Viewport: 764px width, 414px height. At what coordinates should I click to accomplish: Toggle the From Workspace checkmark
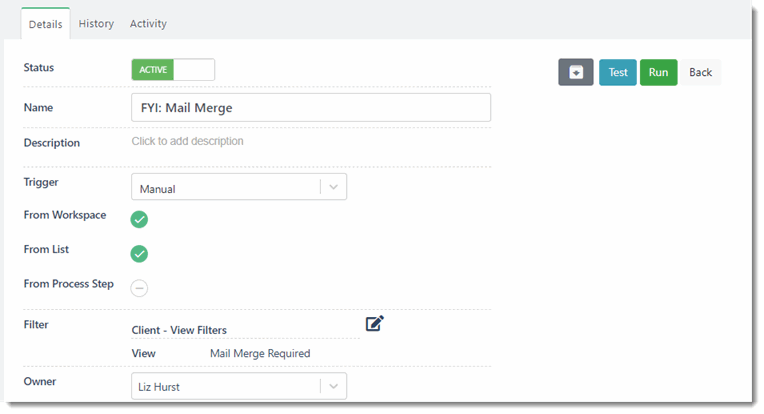point(139,219)
